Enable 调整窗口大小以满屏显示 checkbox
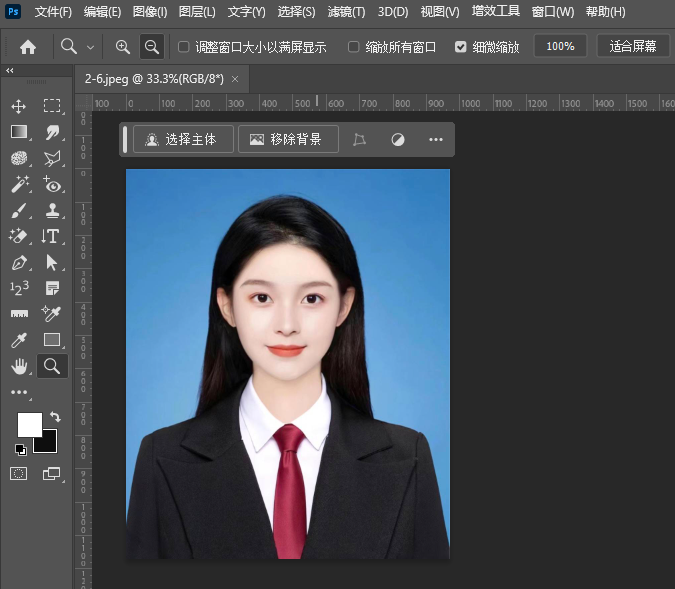This screenshot has width=675, height=589. tap(183, 47)
